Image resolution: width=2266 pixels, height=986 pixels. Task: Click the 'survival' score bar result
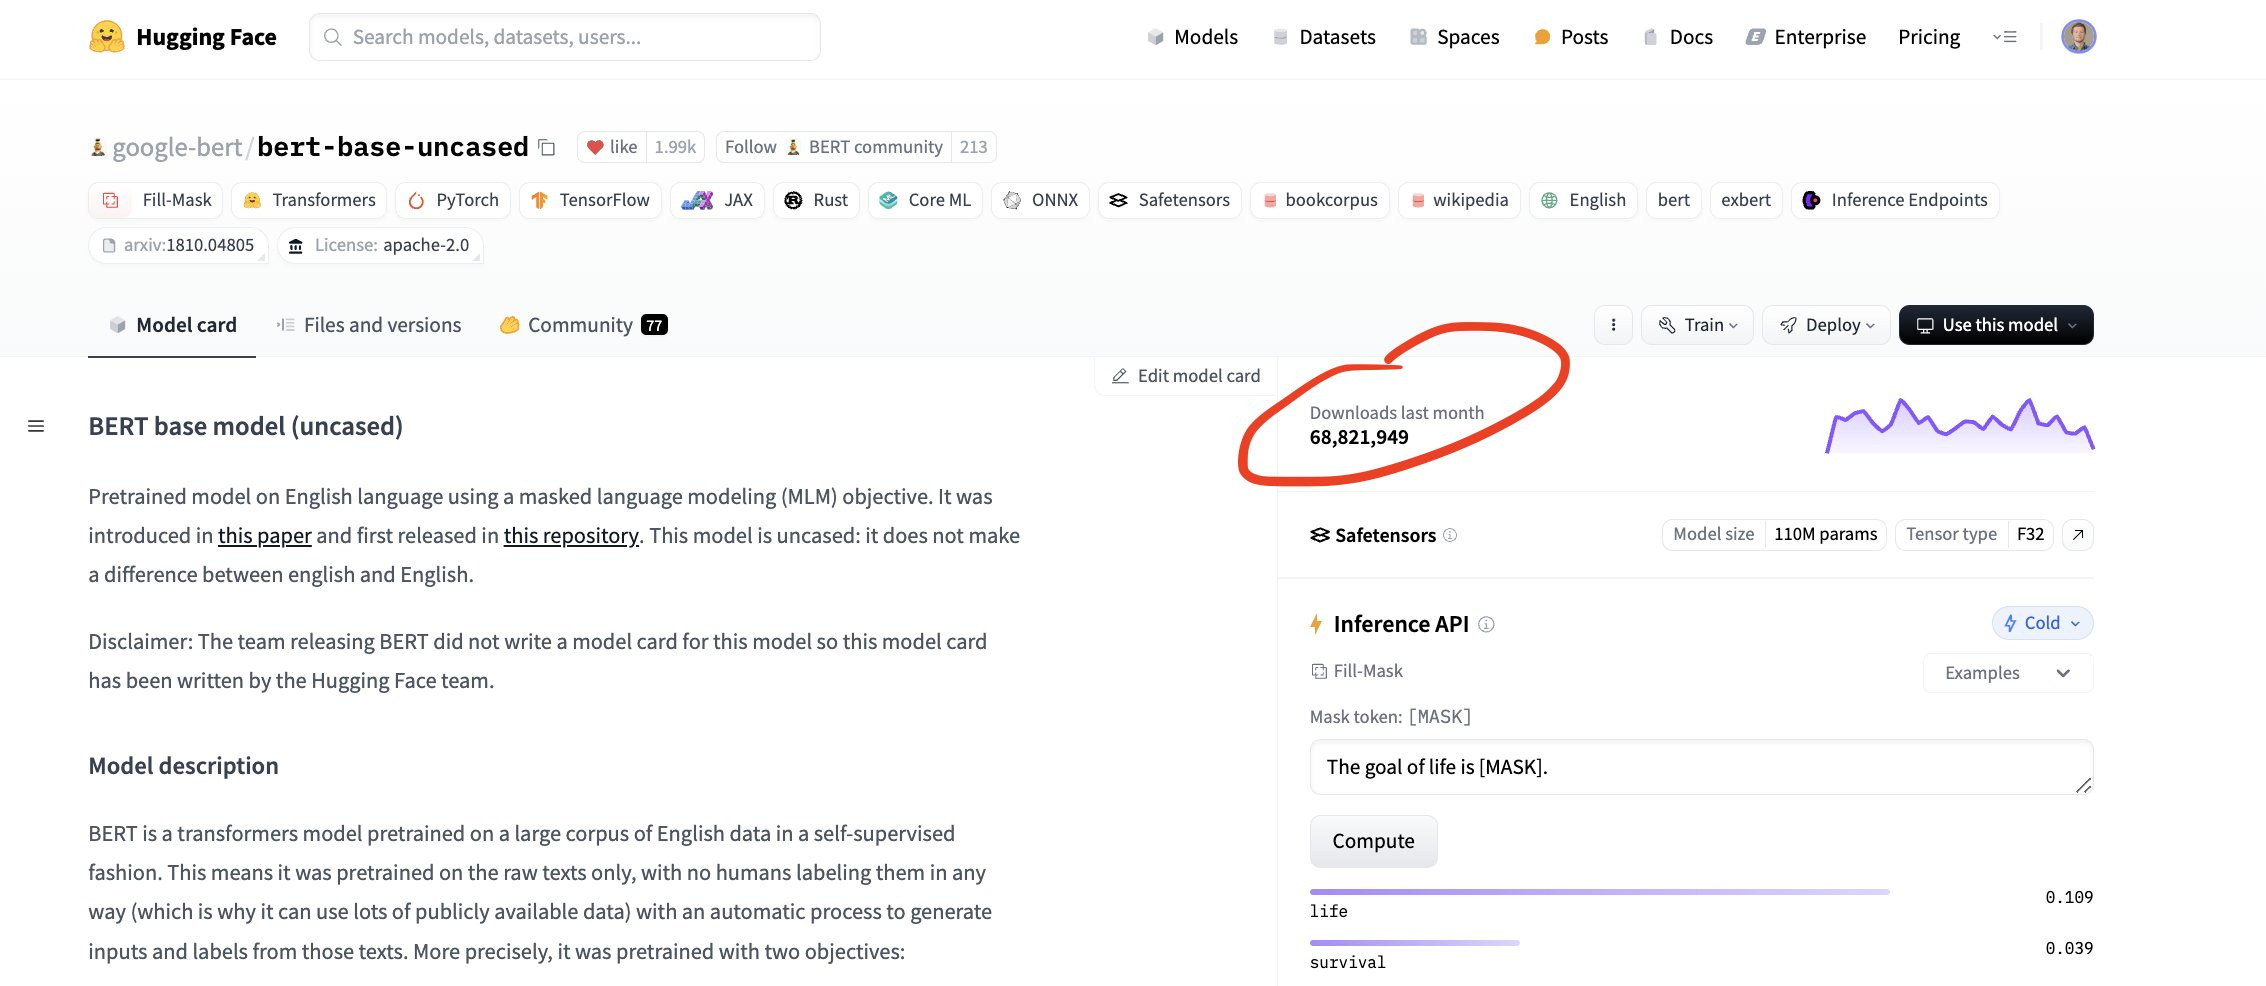click(1701, 955)
